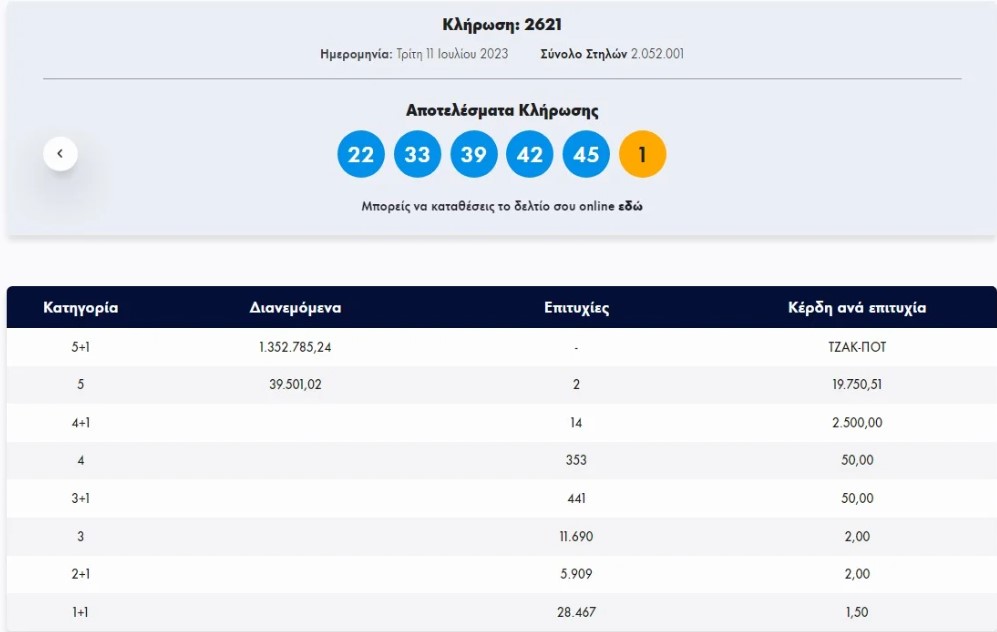This screenshot has height=632, width=997.
Task: Go to previous draw with left chevron
Action: [60, 154]
